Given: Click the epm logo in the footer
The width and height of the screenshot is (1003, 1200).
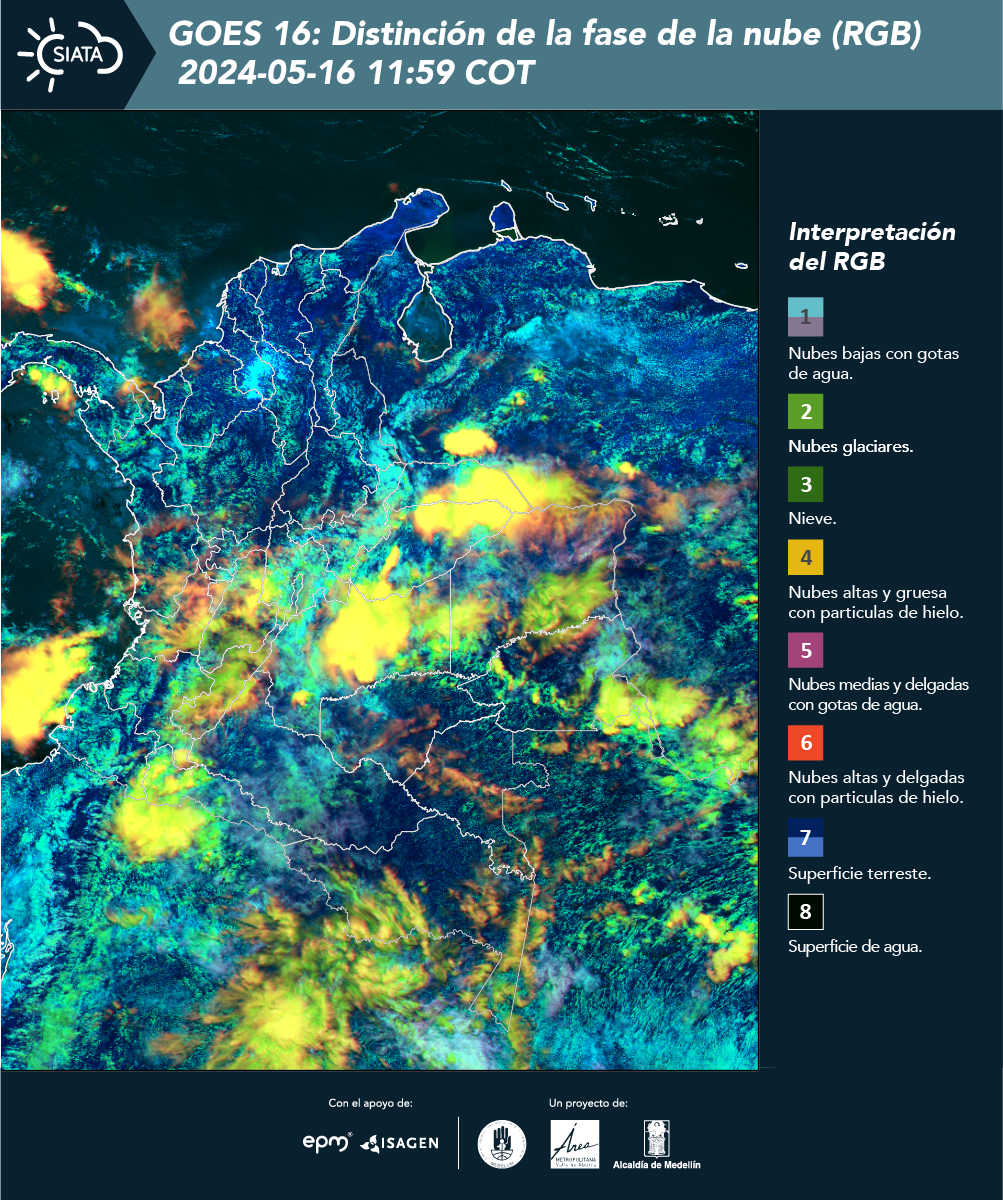Looking at the screenshot, I should (x=328, y=1142).
